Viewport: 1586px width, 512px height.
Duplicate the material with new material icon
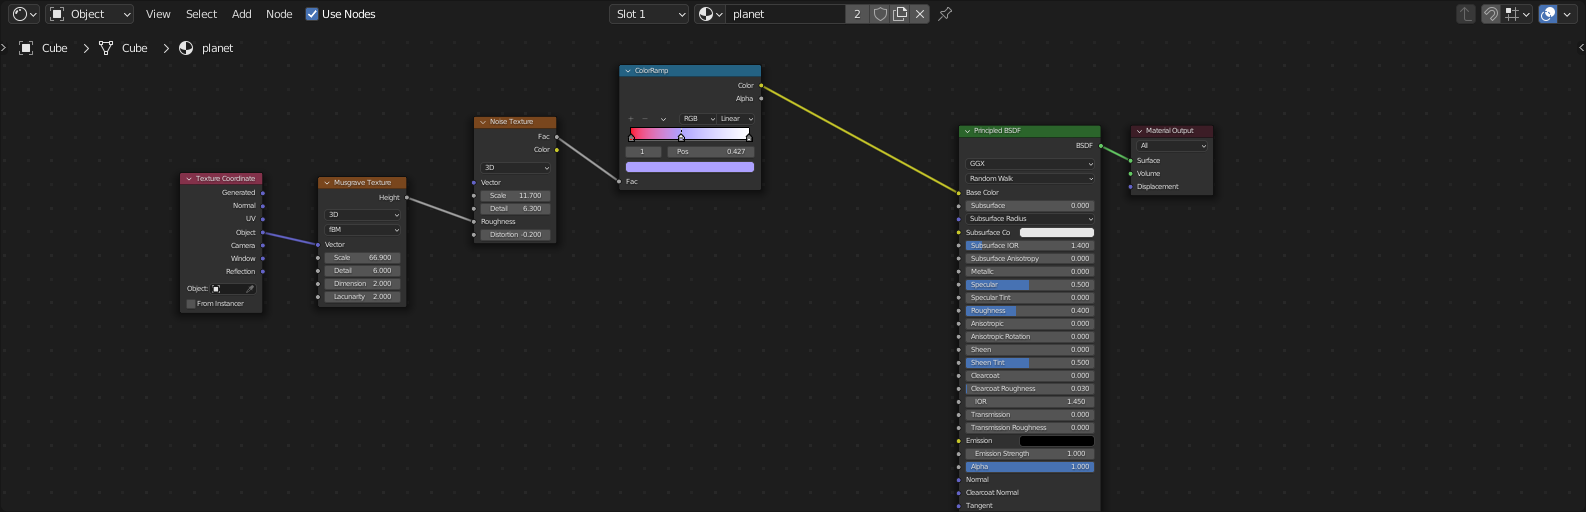[x=900, y=14]
